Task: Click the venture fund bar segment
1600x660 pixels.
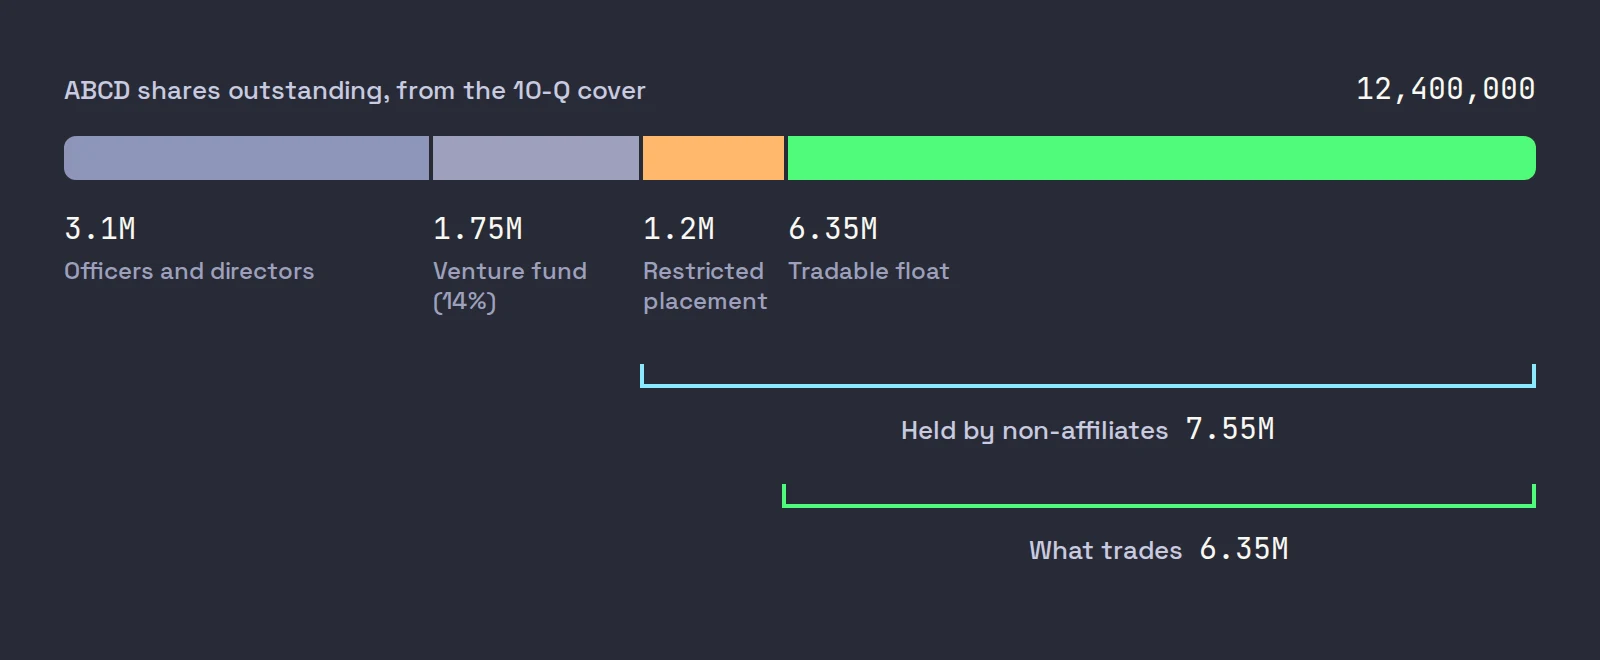Action: (536, 158)
